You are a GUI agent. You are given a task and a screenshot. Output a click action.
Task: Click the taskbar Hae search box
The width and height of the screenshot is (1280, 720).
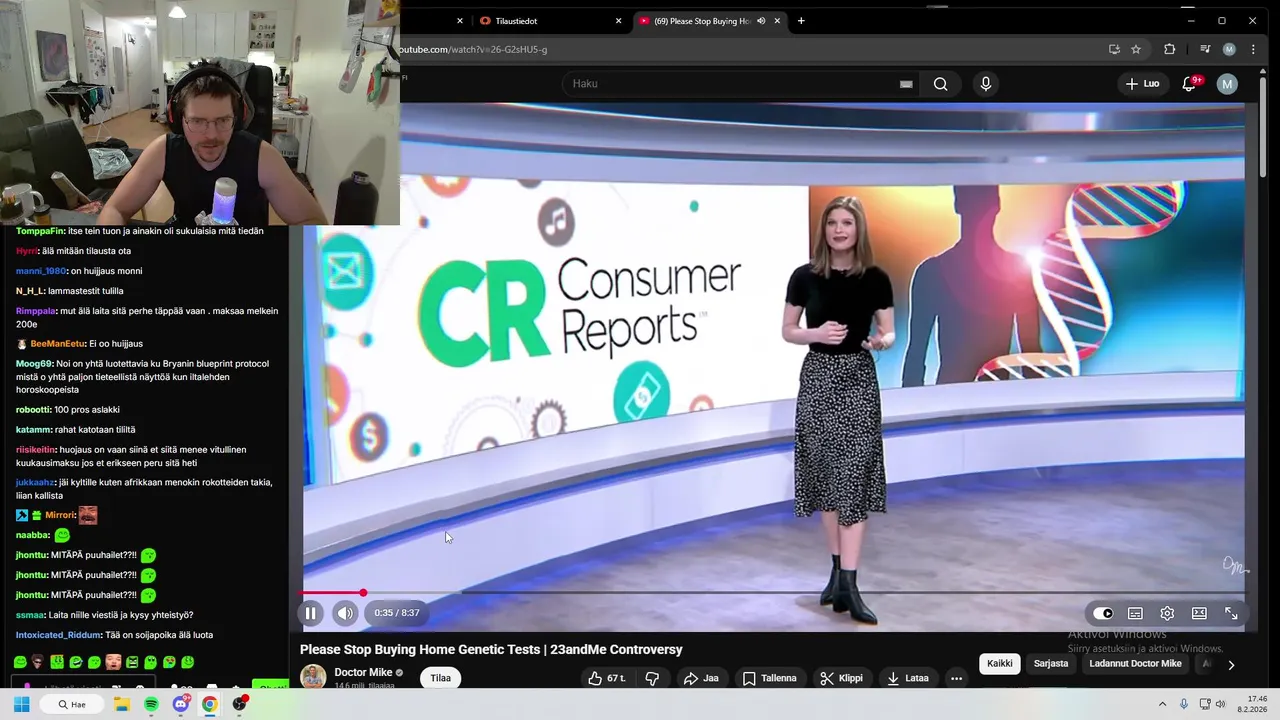pos(74,704)
